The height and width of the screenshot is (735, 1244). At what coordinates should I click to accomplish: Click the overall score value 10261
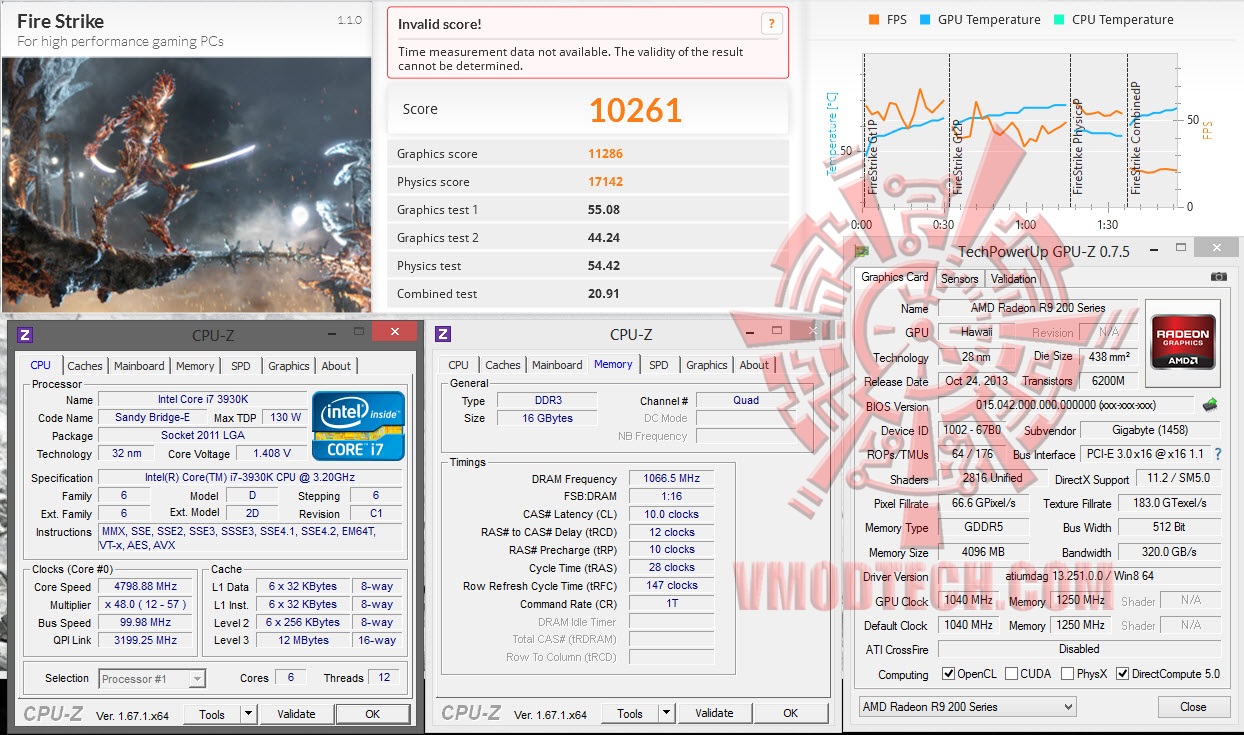coord(635,109)
